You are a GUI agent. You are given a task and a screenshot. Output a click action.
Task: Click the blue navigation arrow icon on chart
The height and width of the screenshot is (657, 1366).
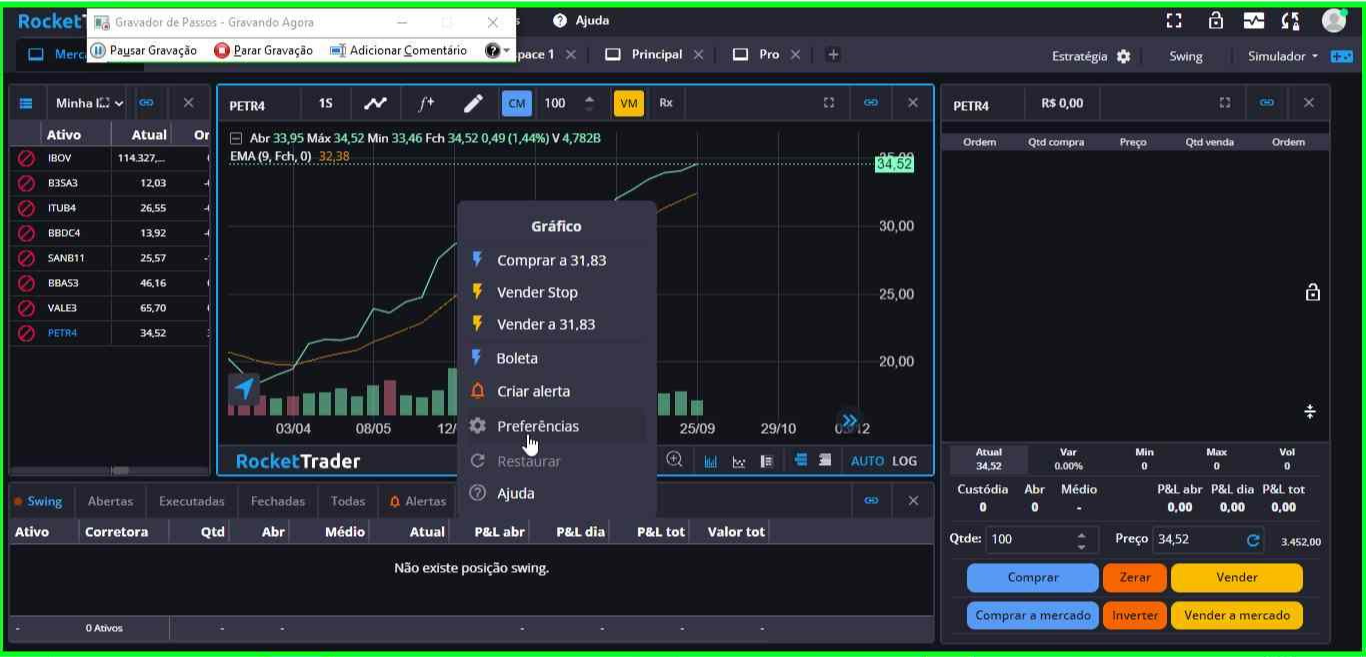(x=244, y=389)
